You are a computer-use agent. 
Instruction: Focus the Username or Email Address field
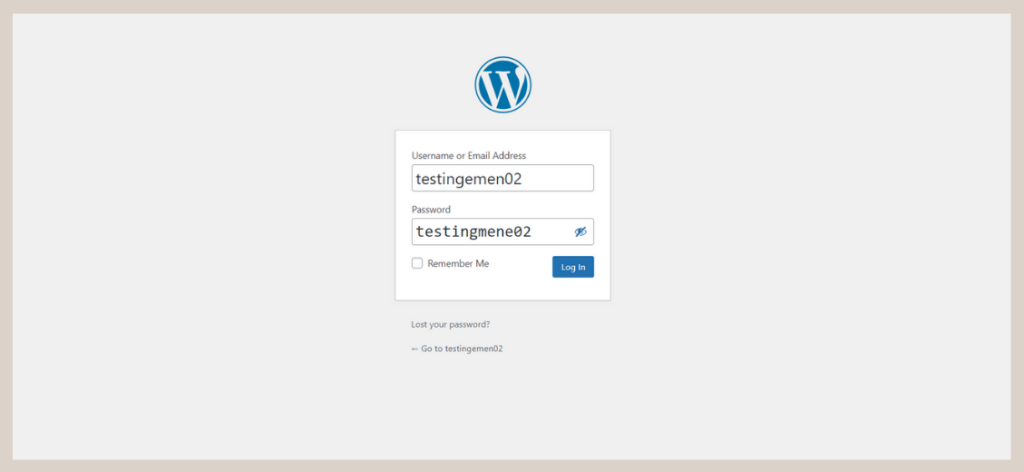(x=502, y=178)
